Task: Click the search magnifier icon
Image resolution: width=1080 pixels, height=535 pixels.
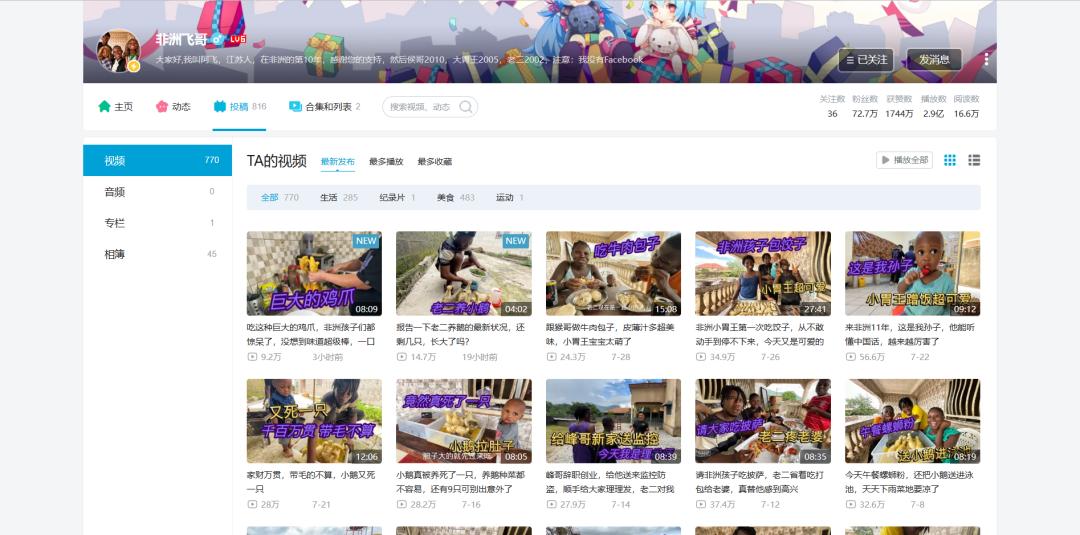Action: (x=466, y=107)
